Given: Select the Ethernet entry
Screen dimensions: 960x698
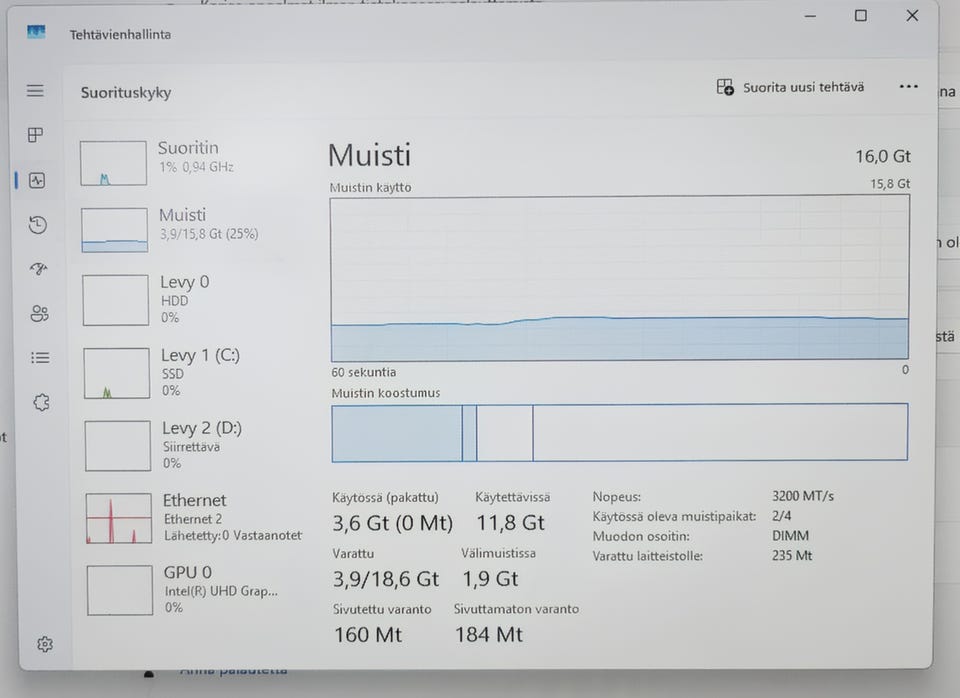Looking at the screenshot, I should pos(194,518).
